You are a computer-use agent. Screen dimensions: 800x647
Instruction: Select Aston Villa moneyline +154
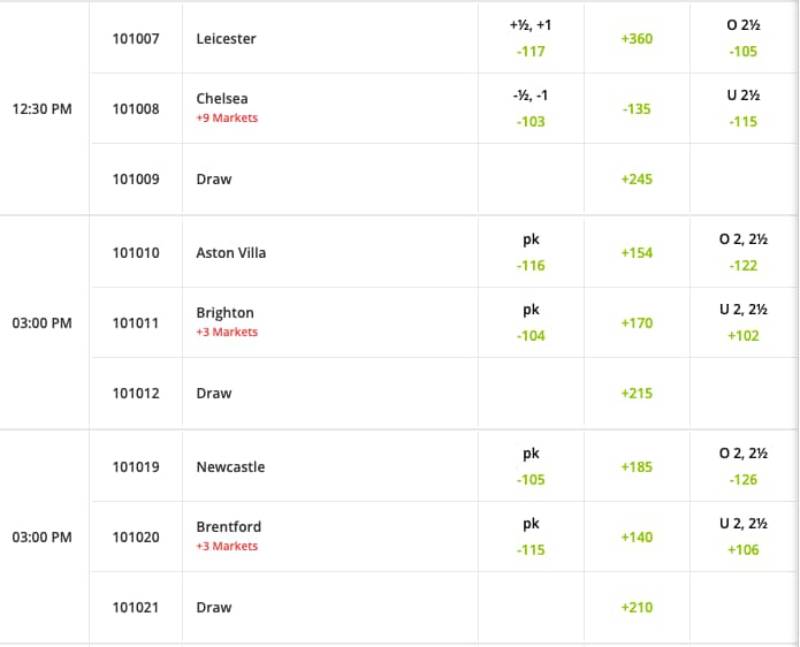click(x=636, y=252)
